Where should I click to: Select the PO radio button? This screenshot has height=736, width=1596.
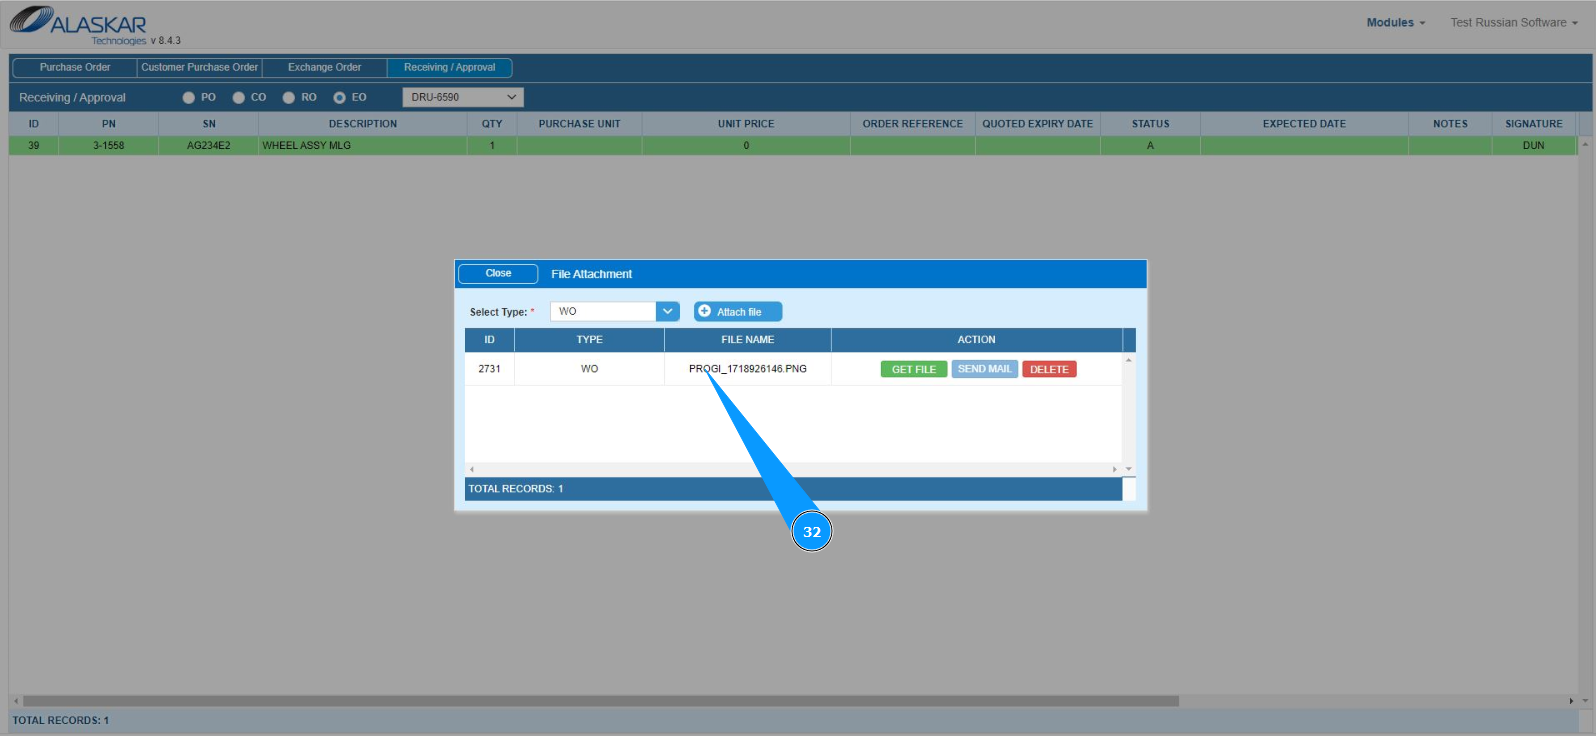[x=188, y=98]
